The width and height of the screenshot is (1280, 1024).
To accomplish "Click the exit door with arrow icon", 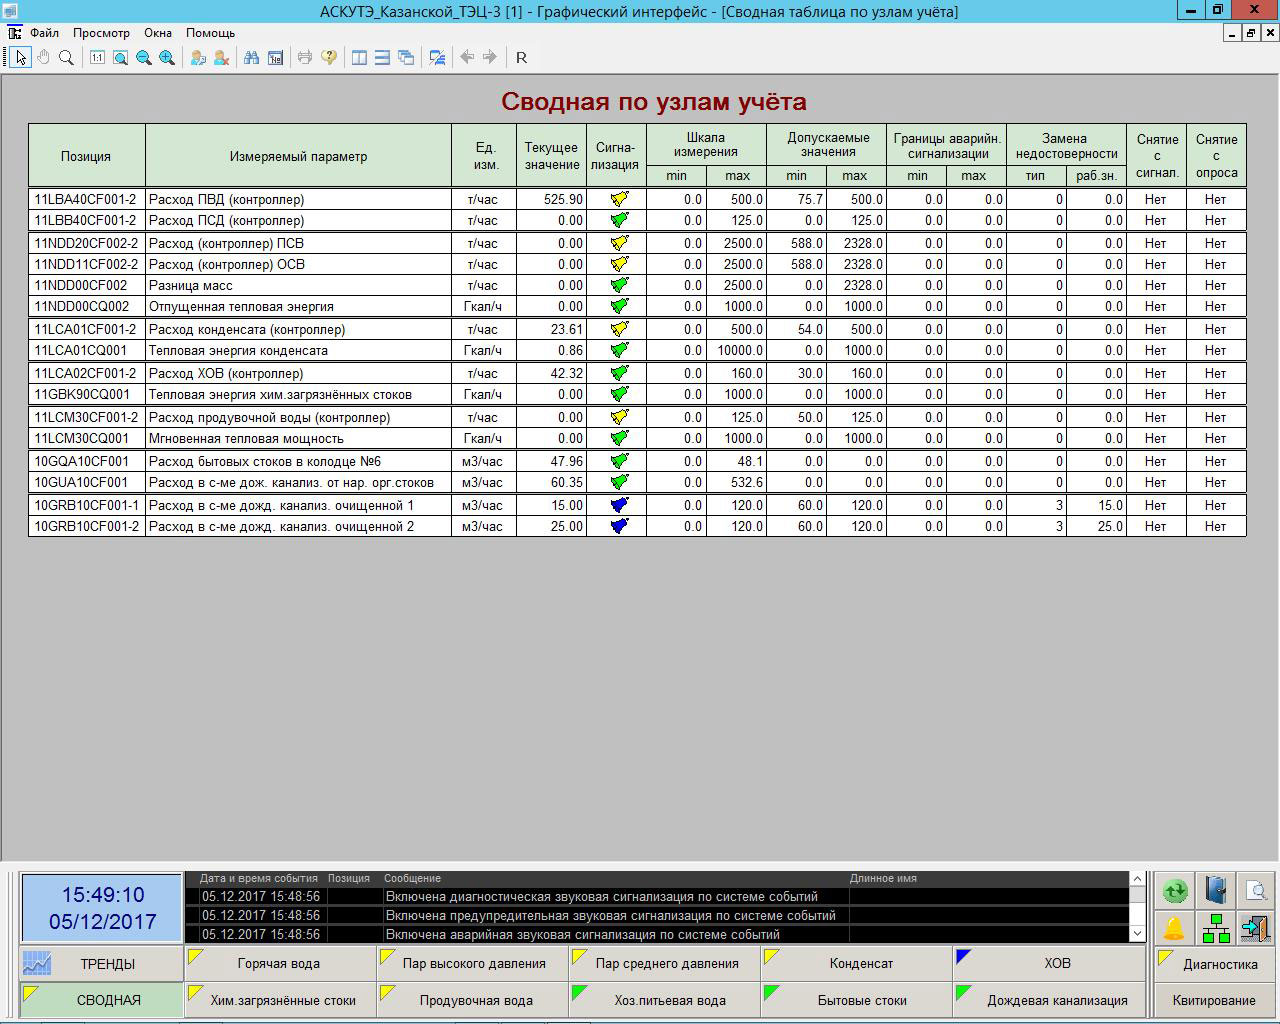I will click(1255, 928).
